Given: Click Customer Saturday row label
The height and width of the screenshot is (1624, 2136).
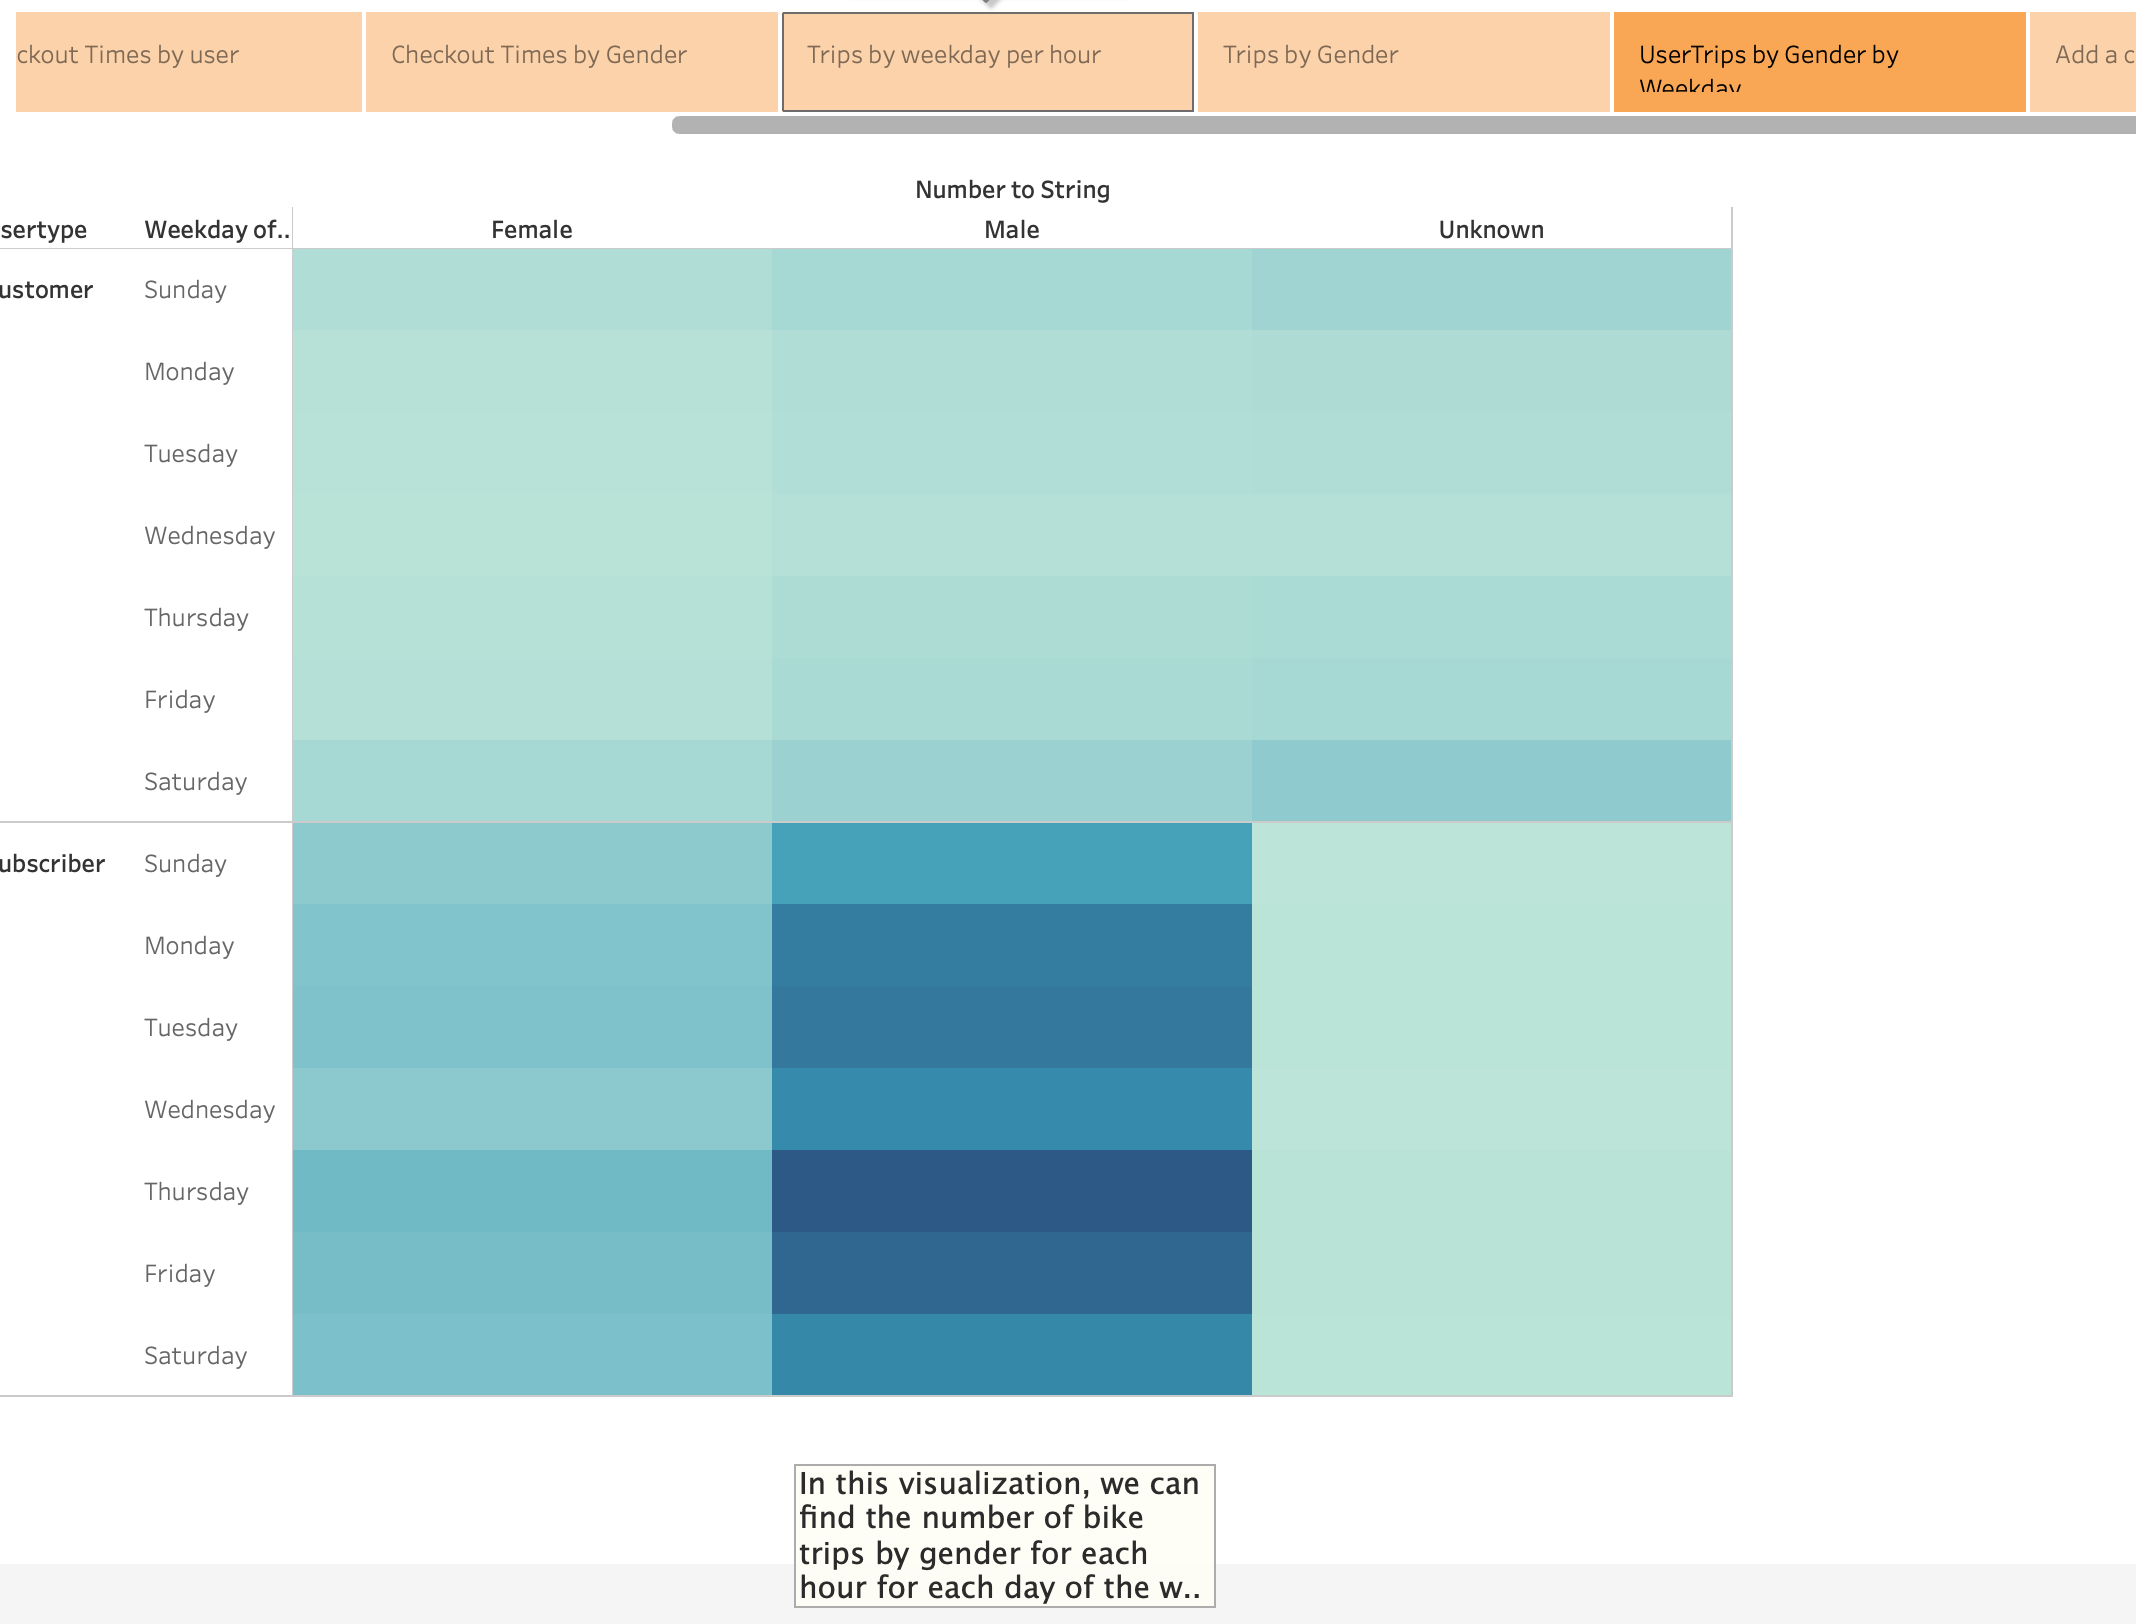Looking at the screenshot, I should [x=195, y=782].
